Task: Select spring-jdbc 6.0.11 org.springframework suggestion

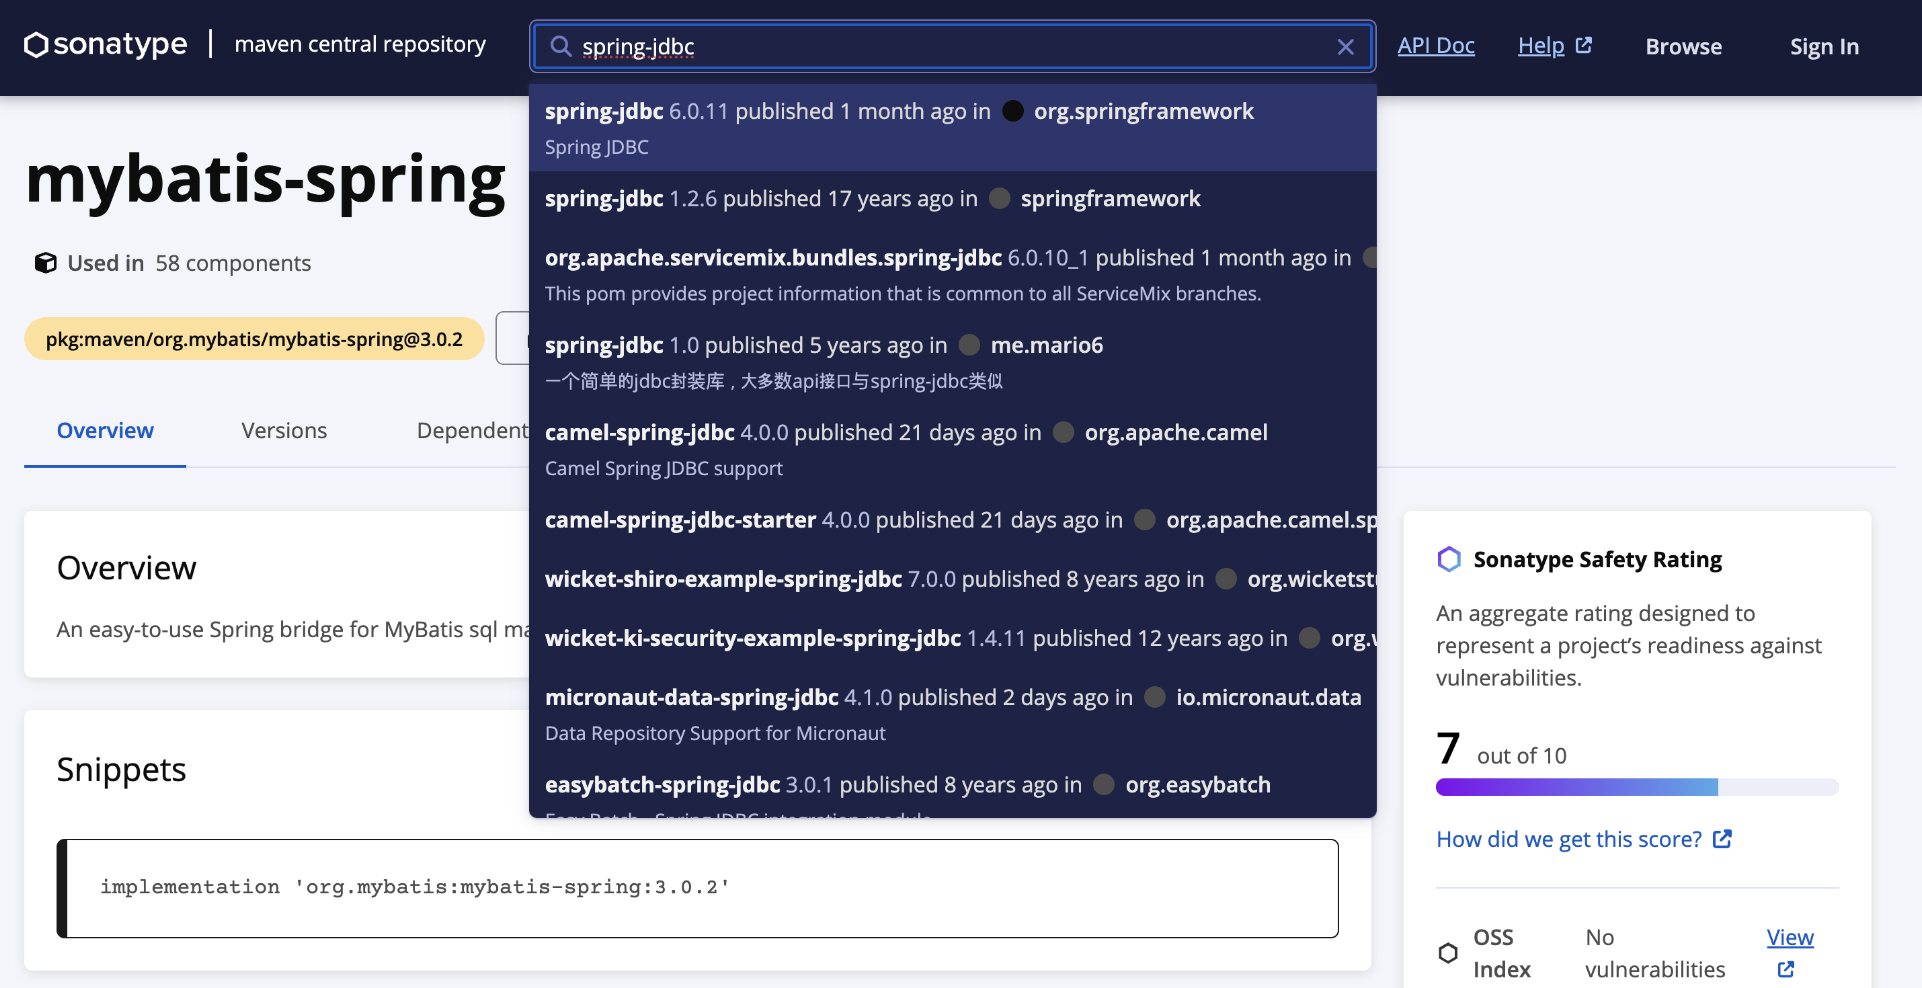Action: [953, 128]
